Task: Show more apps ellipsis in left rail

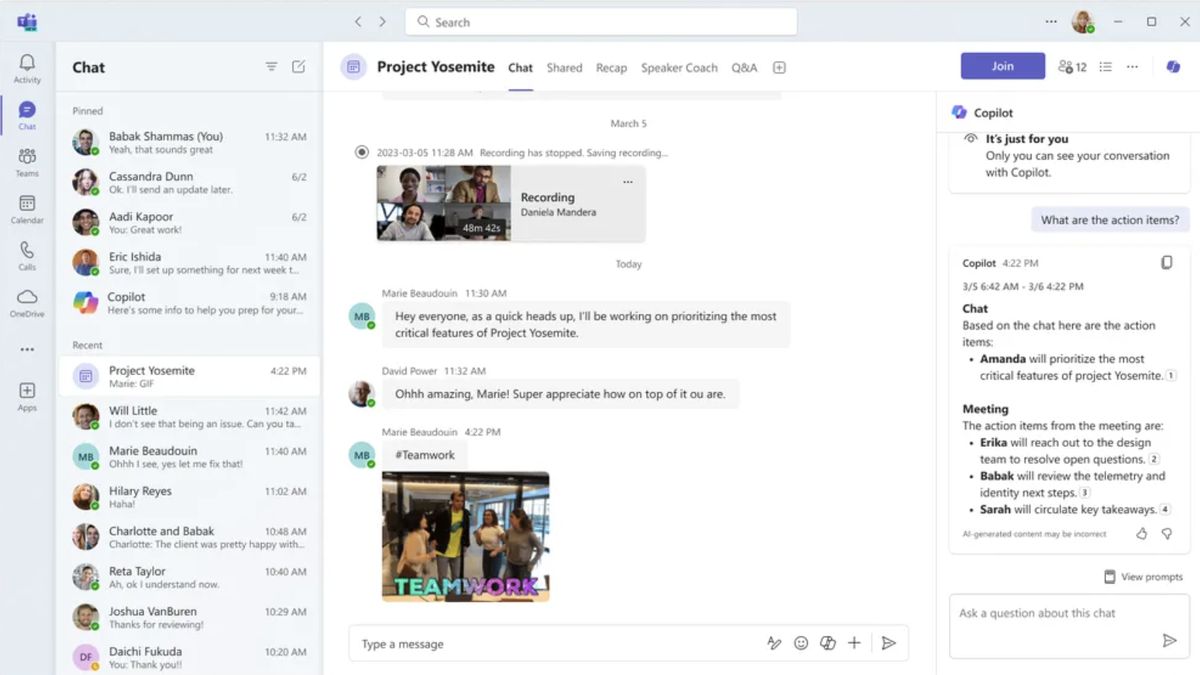Action: pyautogui.click(x=27, y=350)
